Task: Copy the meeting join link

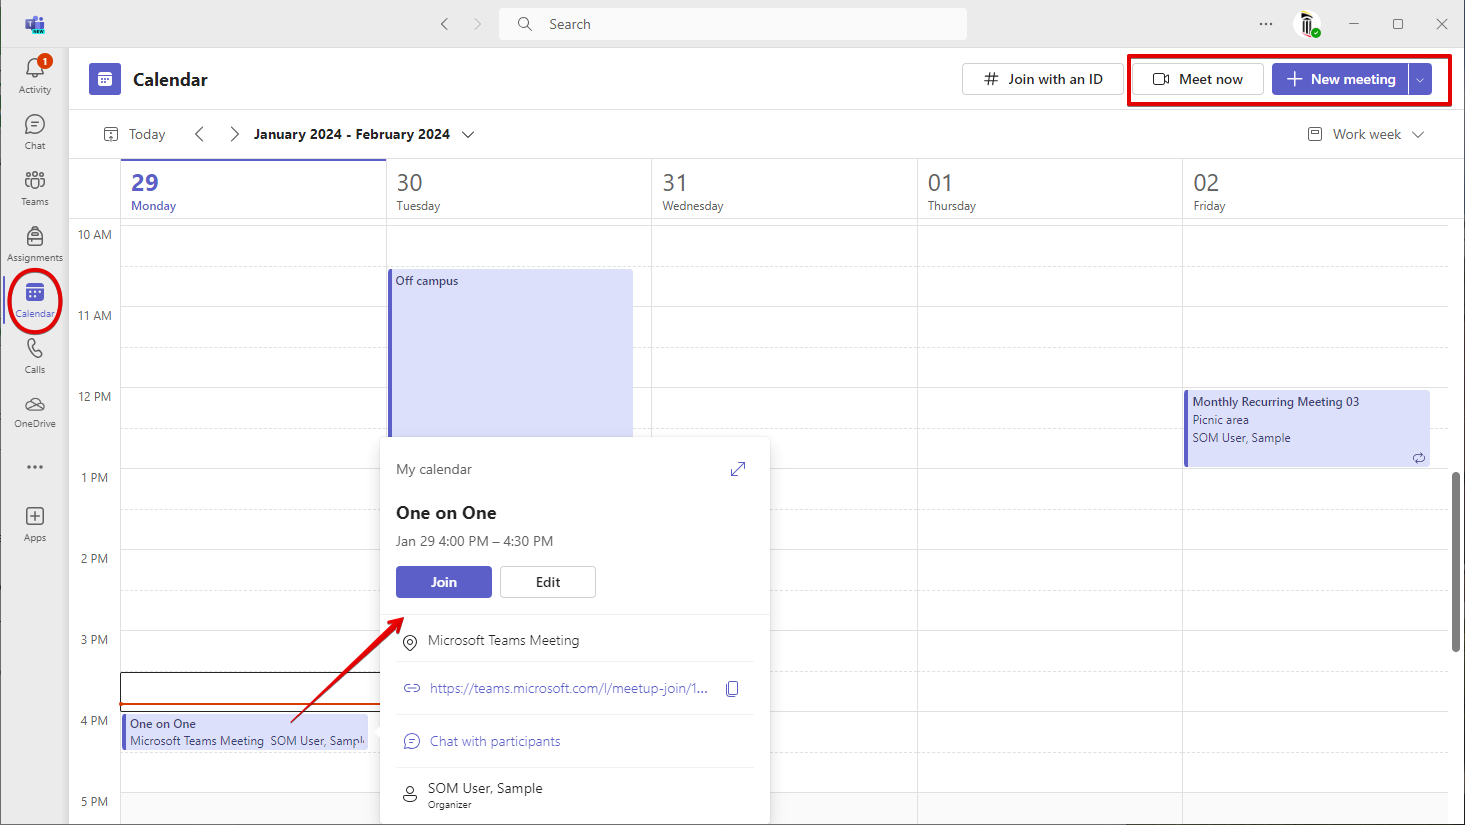Action: [x=732, y=689]
